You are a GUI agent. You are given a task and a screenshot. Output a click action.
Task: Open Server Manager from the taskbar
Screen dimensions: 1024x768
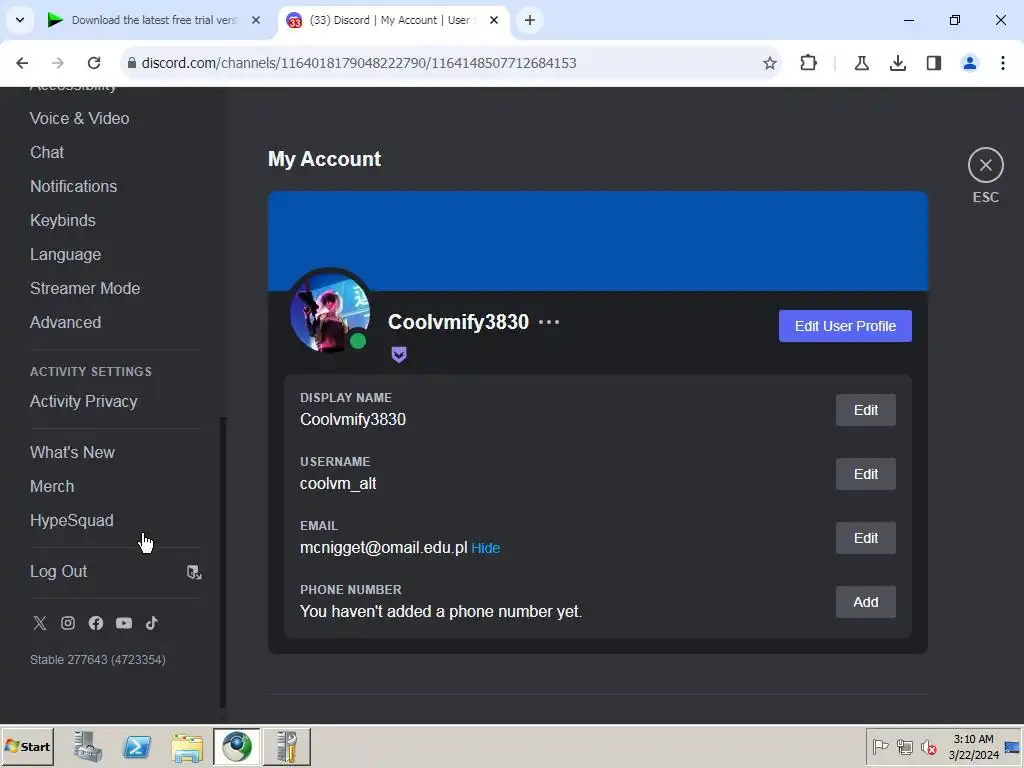(88, 746)
